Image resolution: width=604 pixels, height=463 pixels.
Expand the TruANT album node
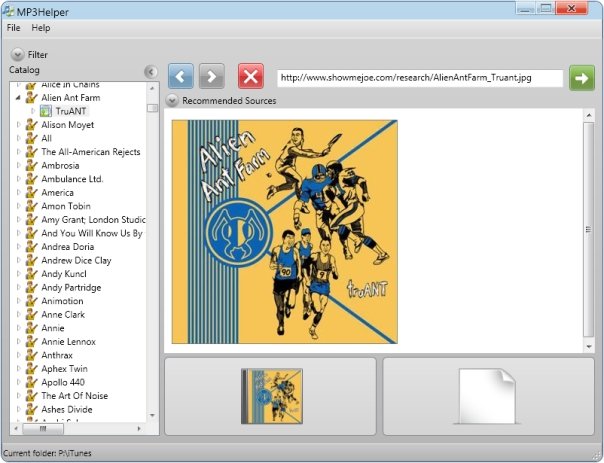coord(33,111)
